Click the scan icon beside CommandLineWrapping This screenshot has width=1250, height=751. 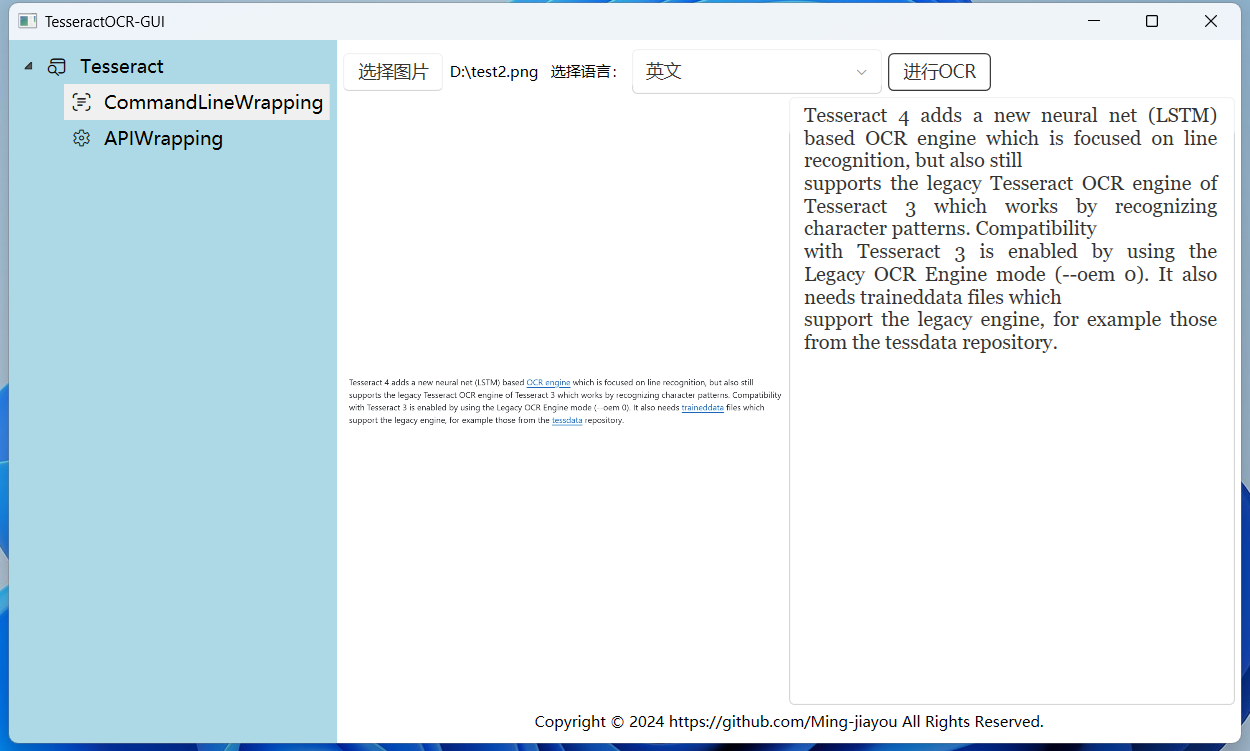coord(82,102)
